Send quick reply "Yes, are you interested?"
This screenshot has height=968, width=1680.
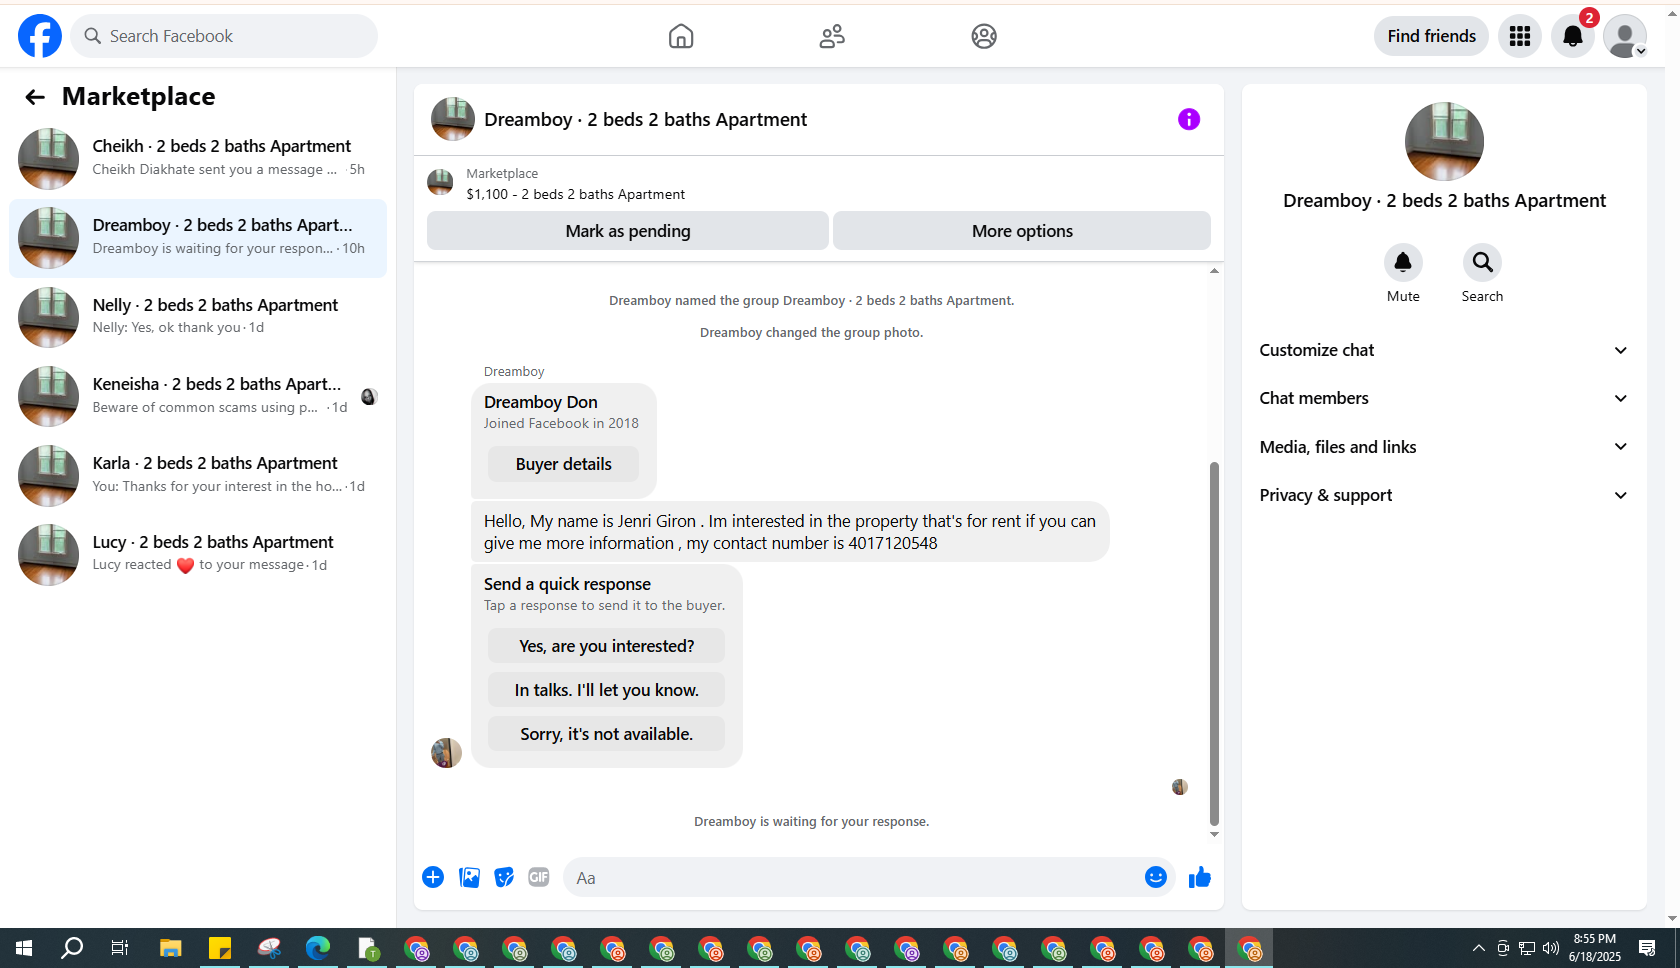(606, 646)
